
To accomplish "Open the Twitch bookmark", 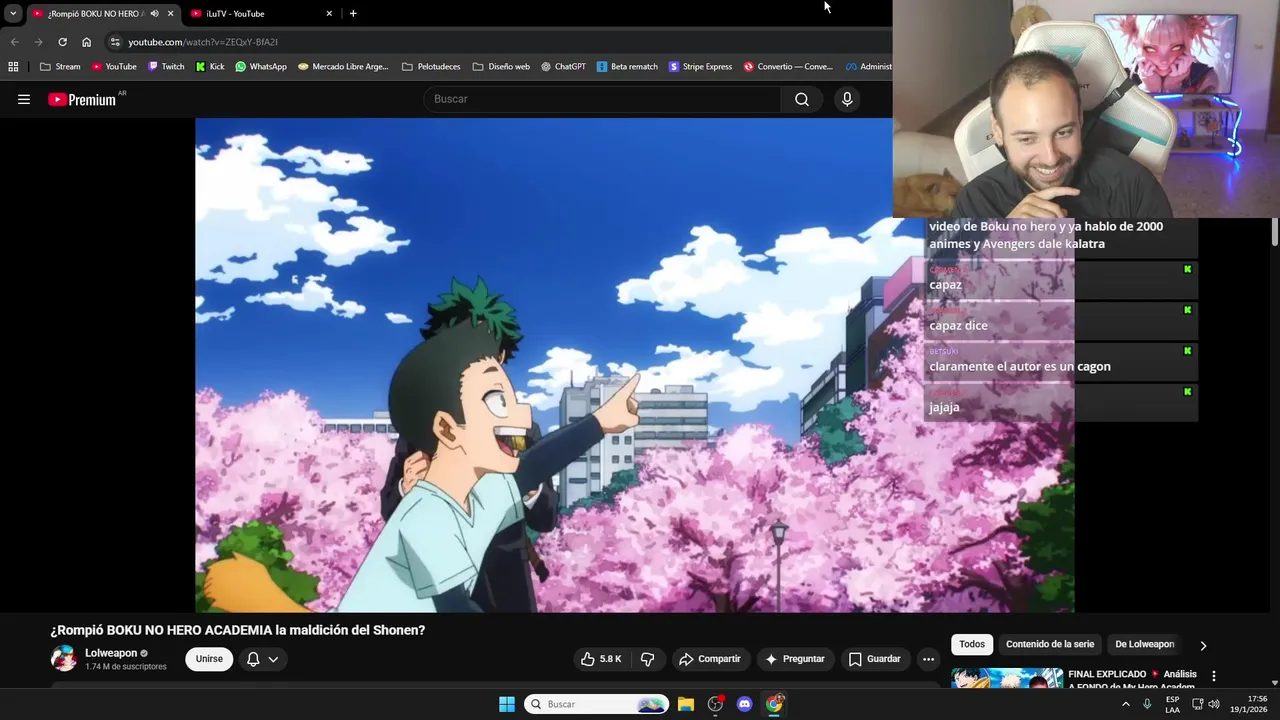I will [x=166, y=67].
